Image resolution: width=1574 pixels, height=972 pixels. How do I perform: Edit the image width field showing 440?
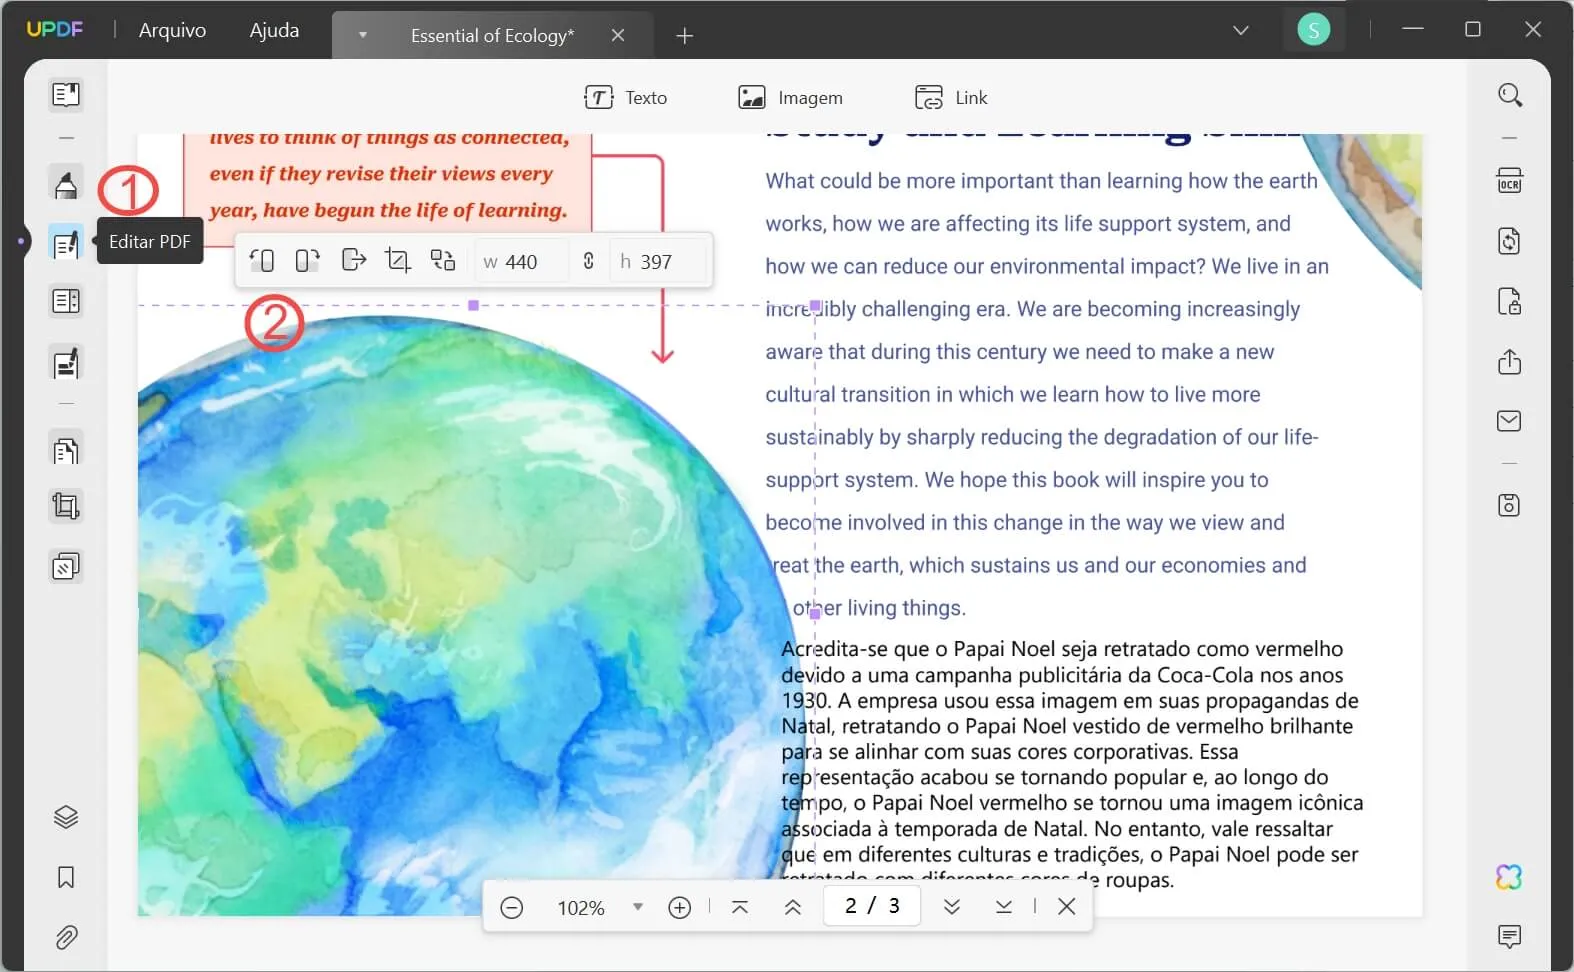[x=521, y=262]
